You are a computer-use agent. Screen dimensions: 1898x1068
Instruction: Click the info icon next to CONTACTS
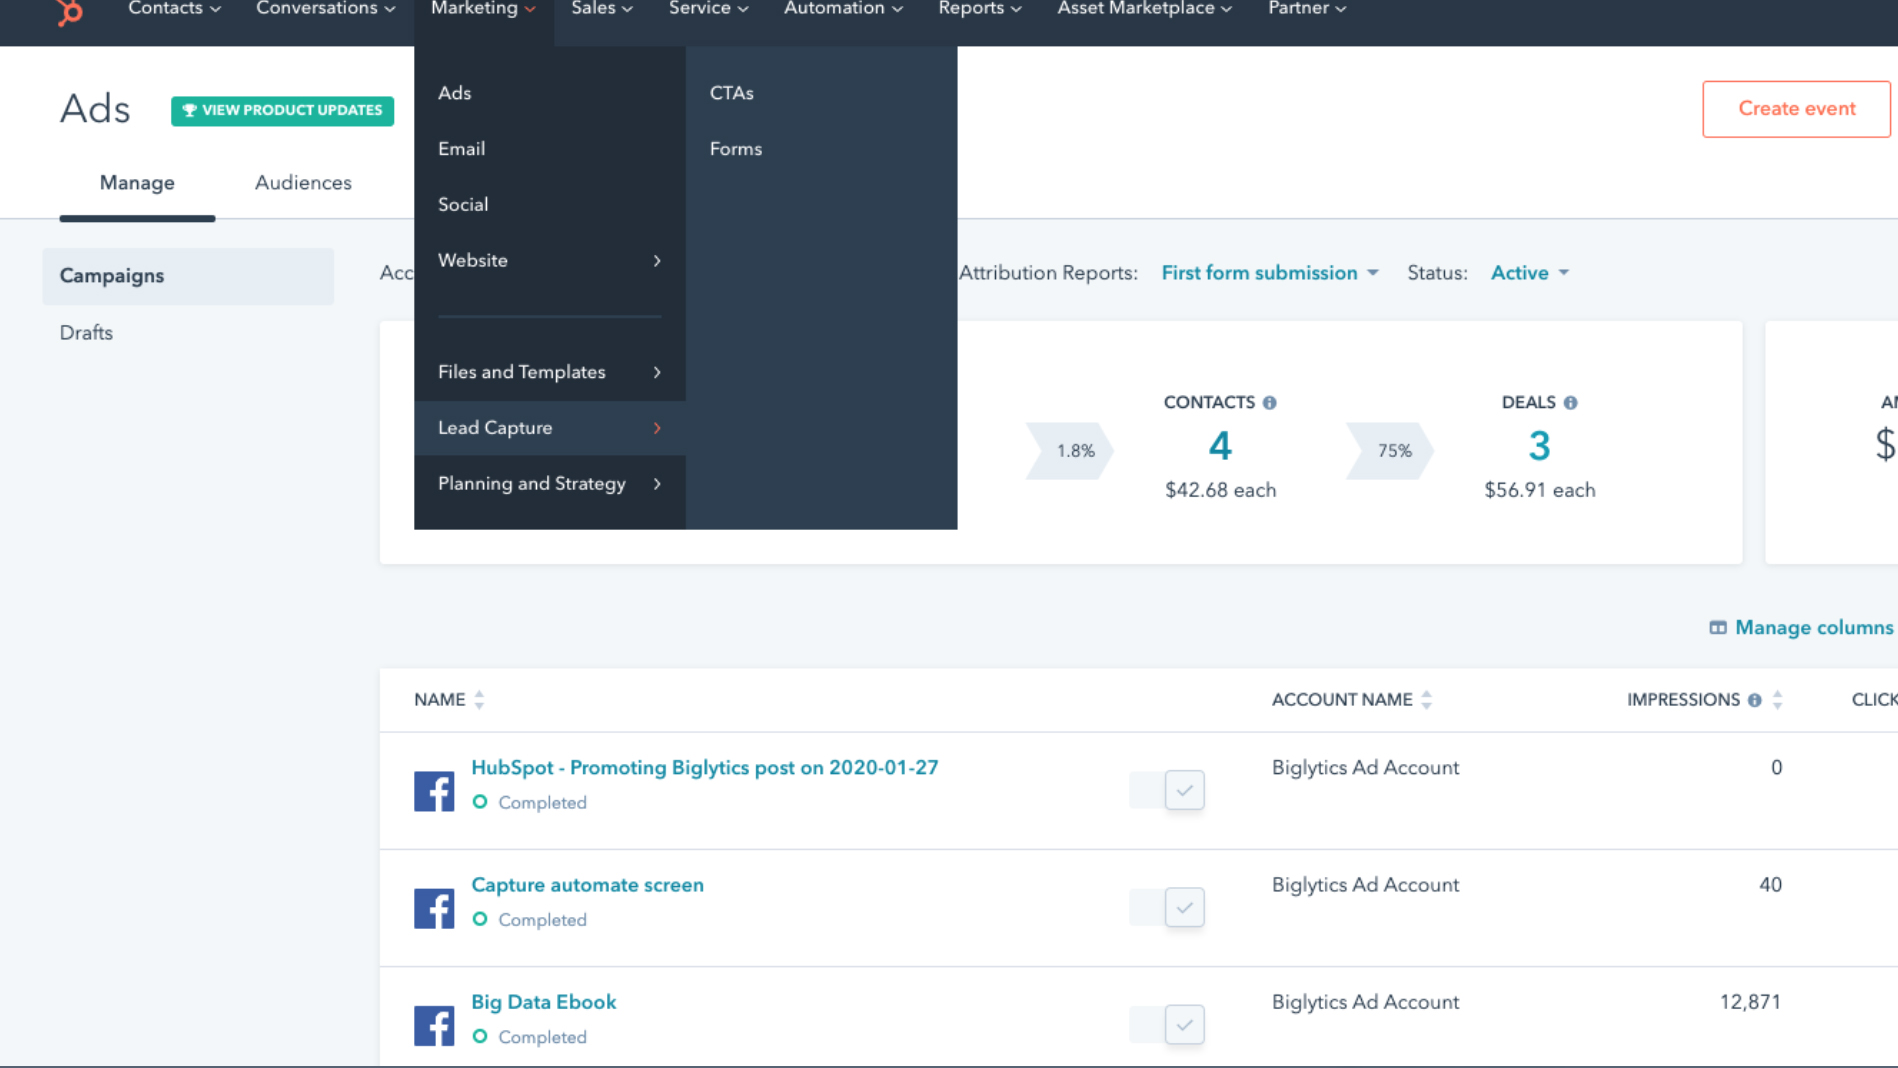(1269, 403)
